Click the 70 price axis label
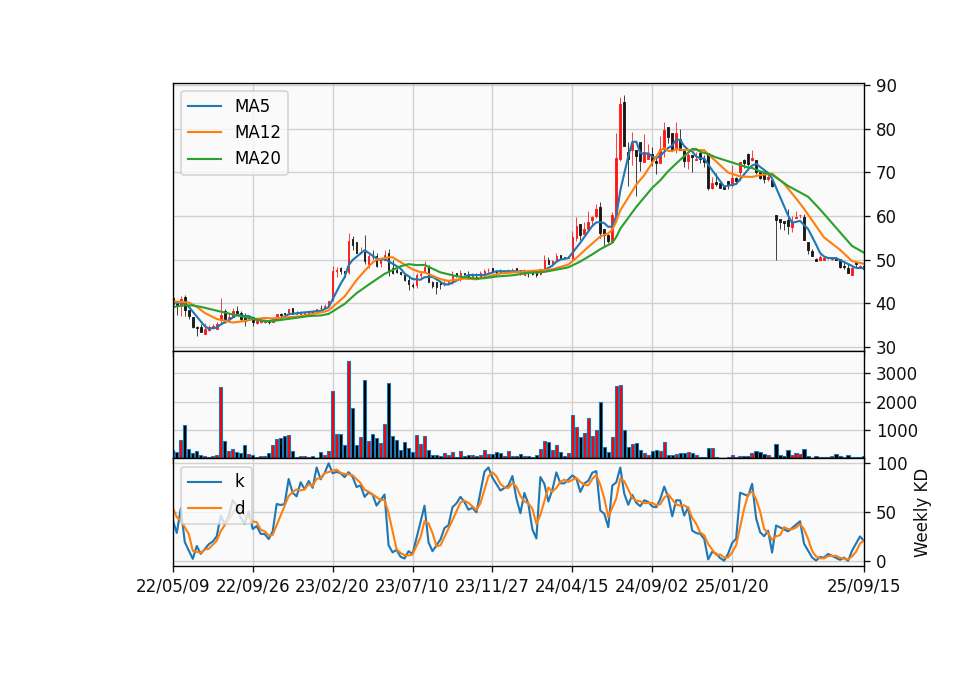The image size is (960, 690). tap(886, 173)
